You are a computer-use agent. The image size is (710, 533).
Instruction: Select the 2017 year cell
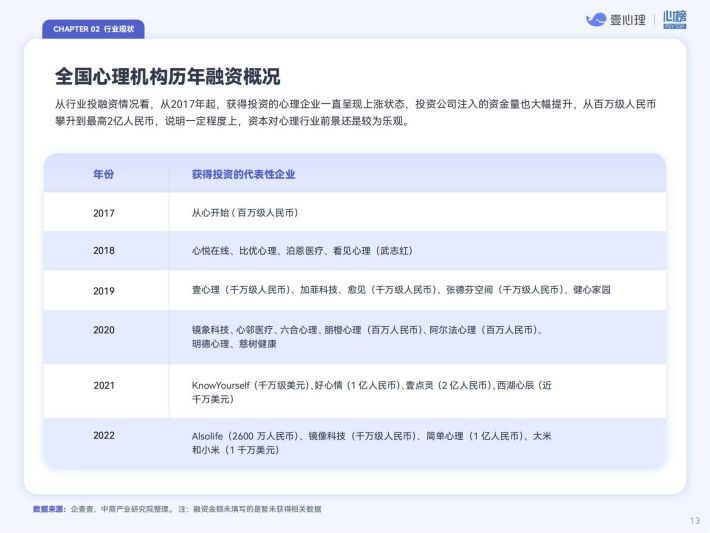tap(104, 213)
